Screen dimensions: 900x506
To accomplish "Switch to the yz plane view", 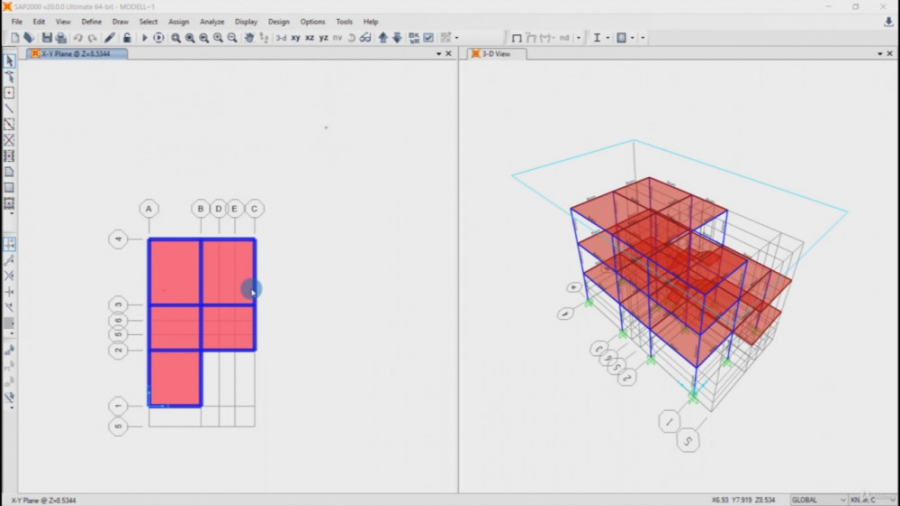I will click(324, 38).
